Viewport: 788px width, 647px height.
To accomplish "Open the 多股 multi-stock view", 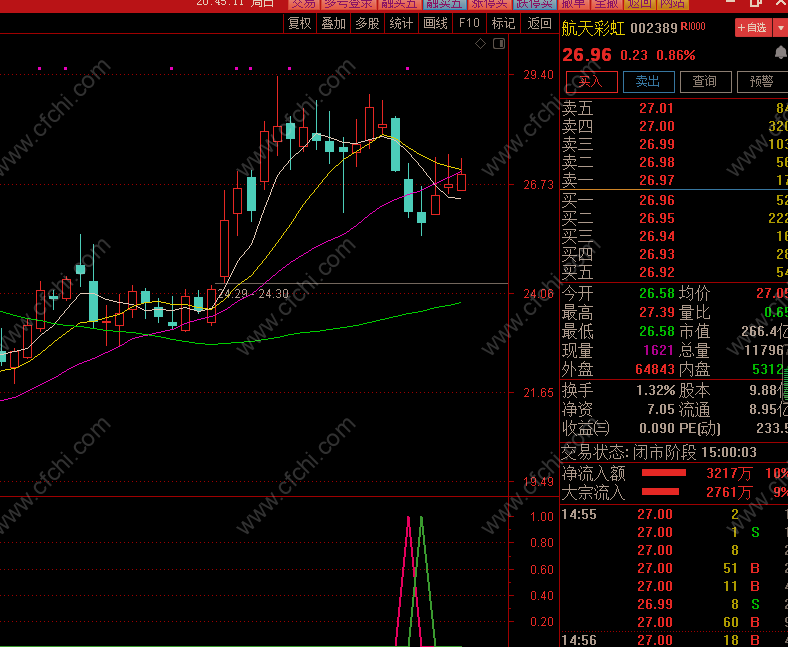I will (x=367, y=23).
